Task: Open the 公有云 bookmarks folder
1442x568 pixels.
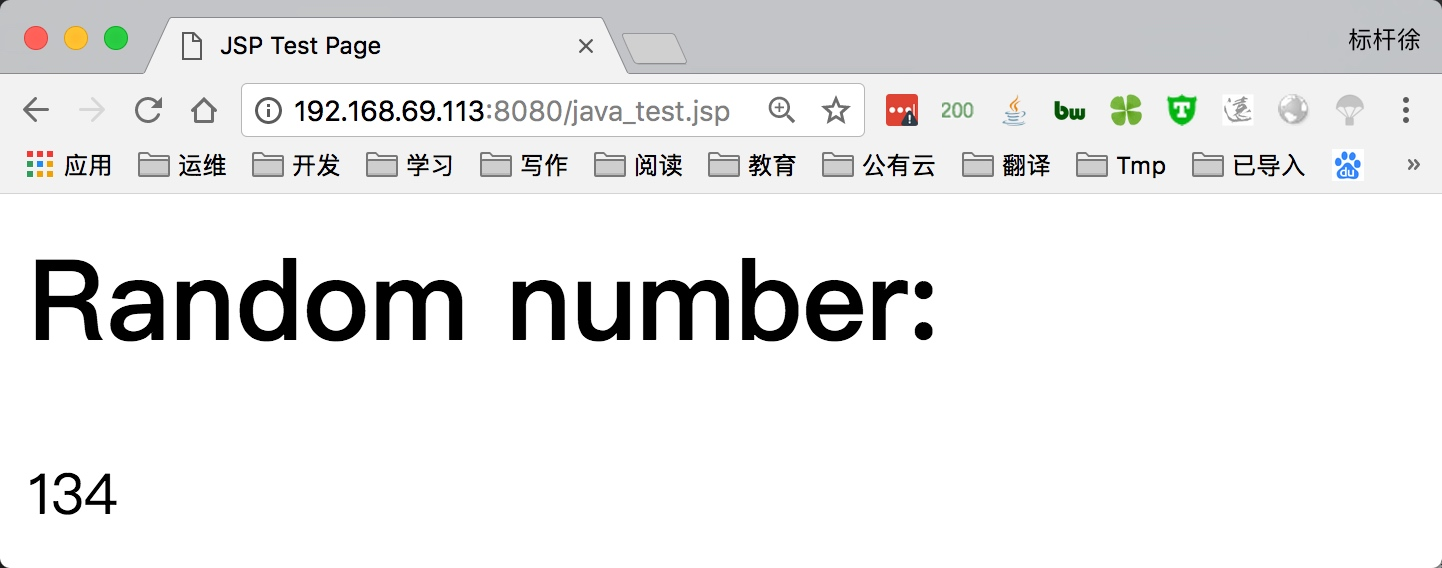Action: (878, 165)
